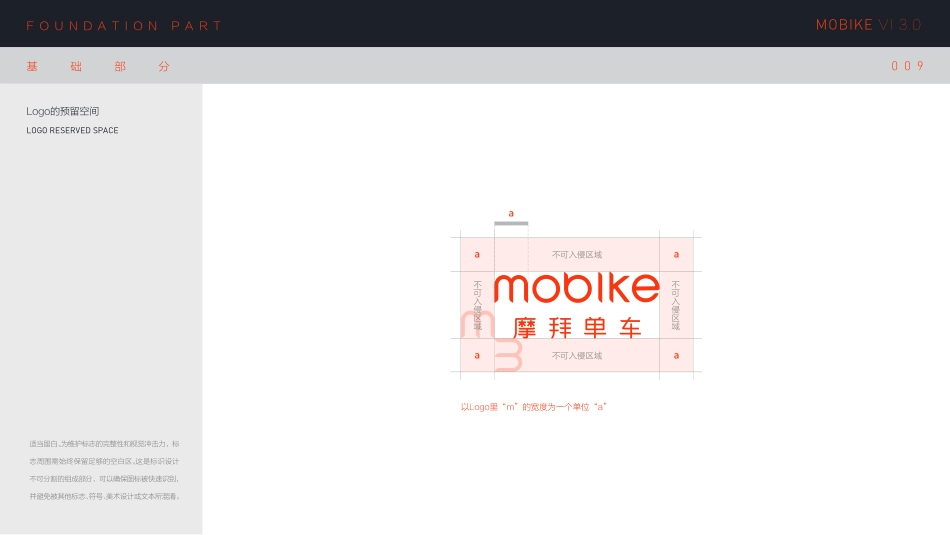Click the FOUNDATION PART header title

coord(125,25)
